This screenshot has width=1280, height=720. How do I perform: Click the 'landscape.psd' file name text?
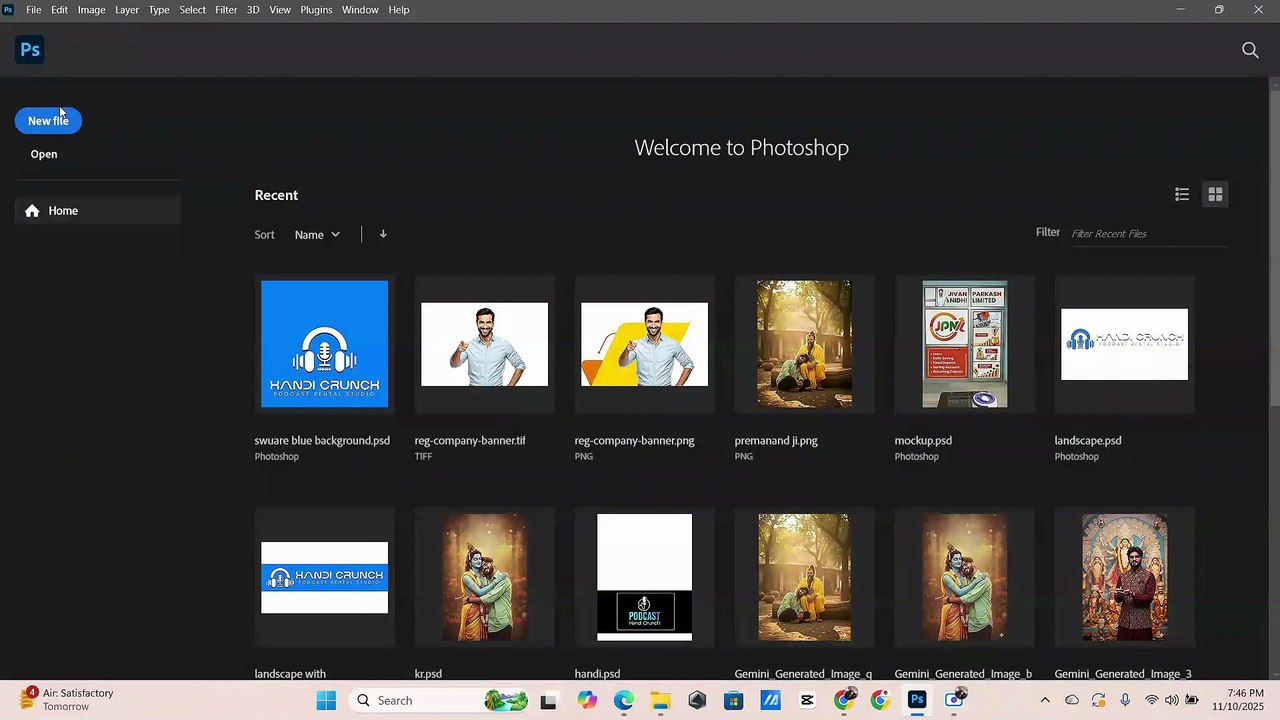(1088, 440)
